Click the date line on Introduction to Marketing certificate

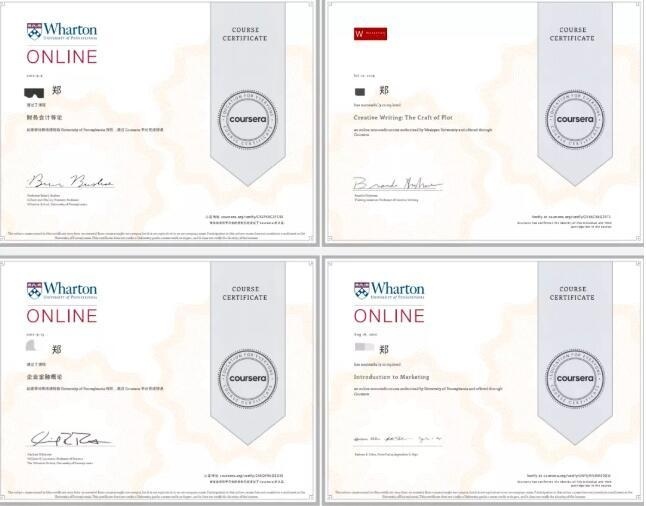[365, 335]
